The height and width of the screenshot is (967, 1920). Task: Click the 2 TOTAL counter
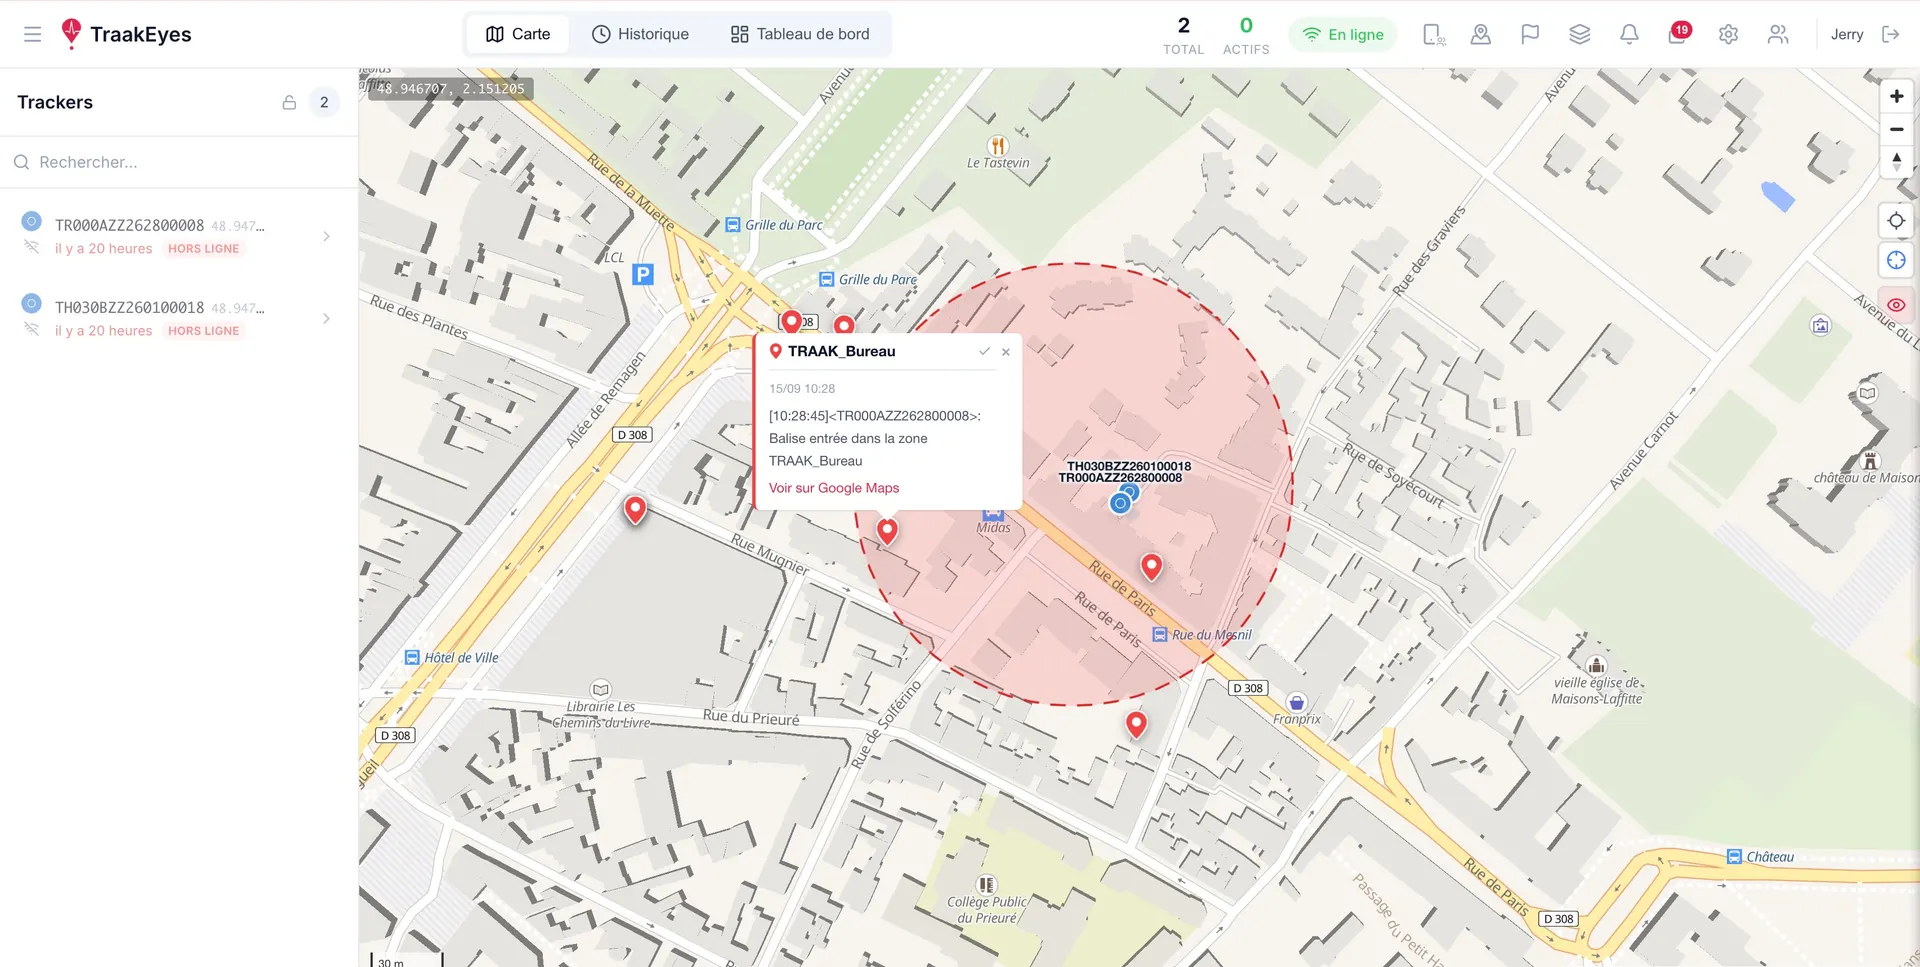1183,35
